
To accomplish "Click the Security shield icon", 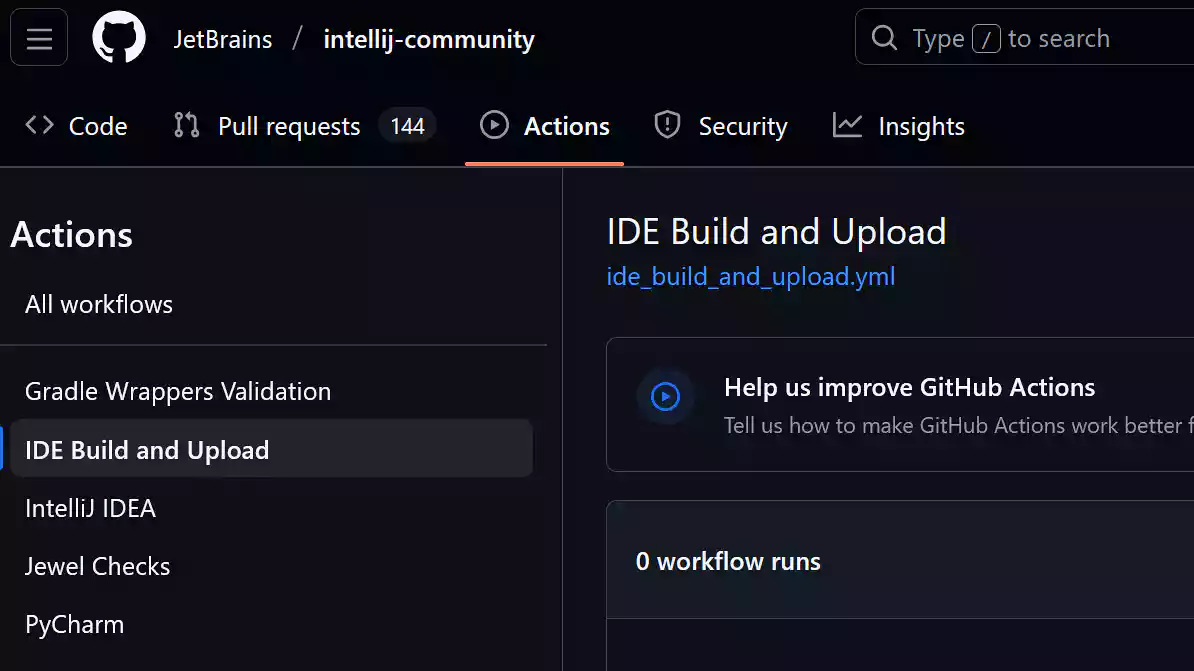I will 667,126.
